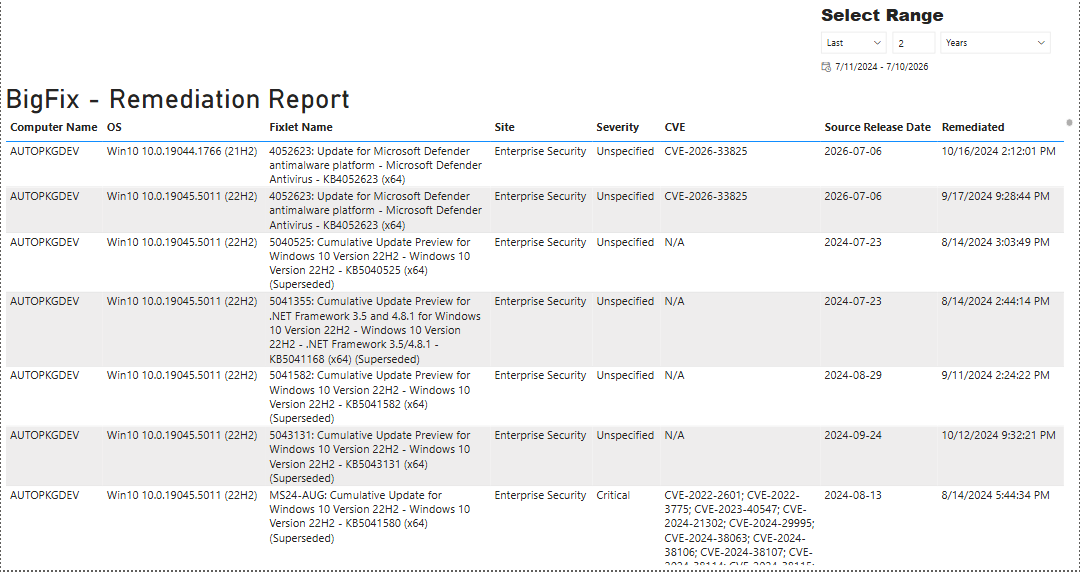1080x576 pixels.
Task: Click the fixlet '5043131: Cumulative Update Preview'
Action: coord(370,456)
